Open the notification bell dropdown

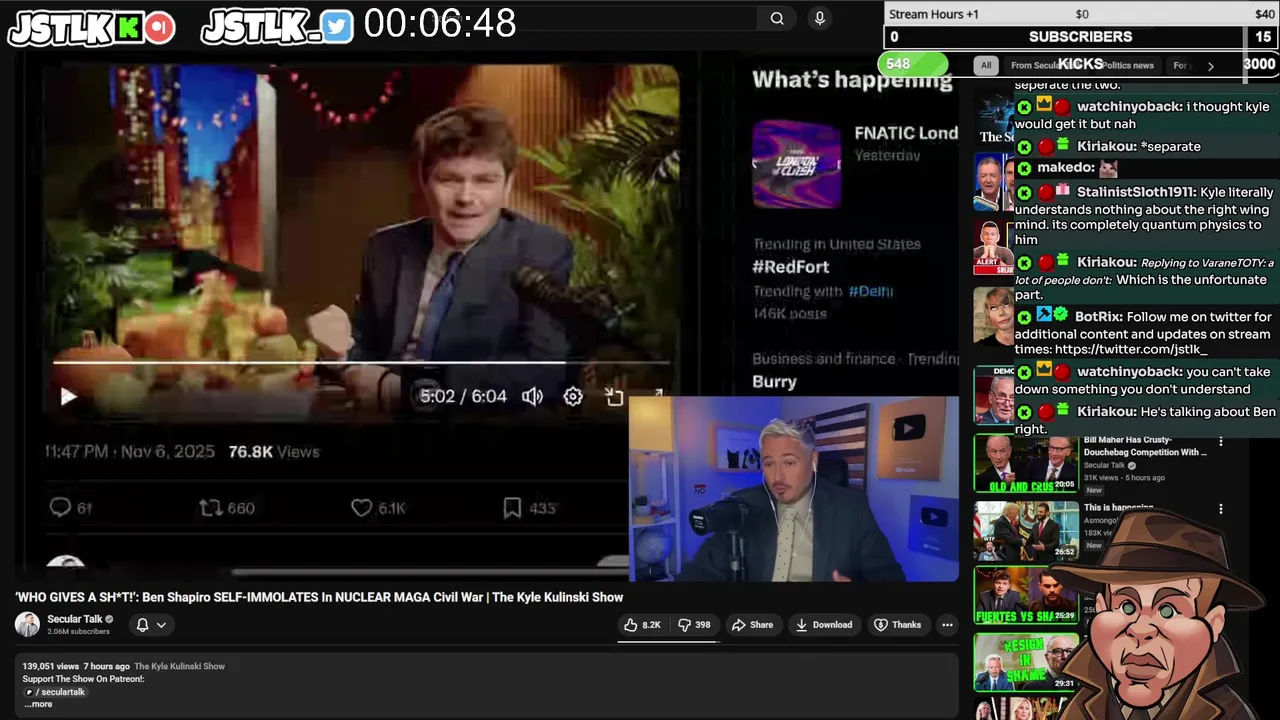[x=151, y=625]
